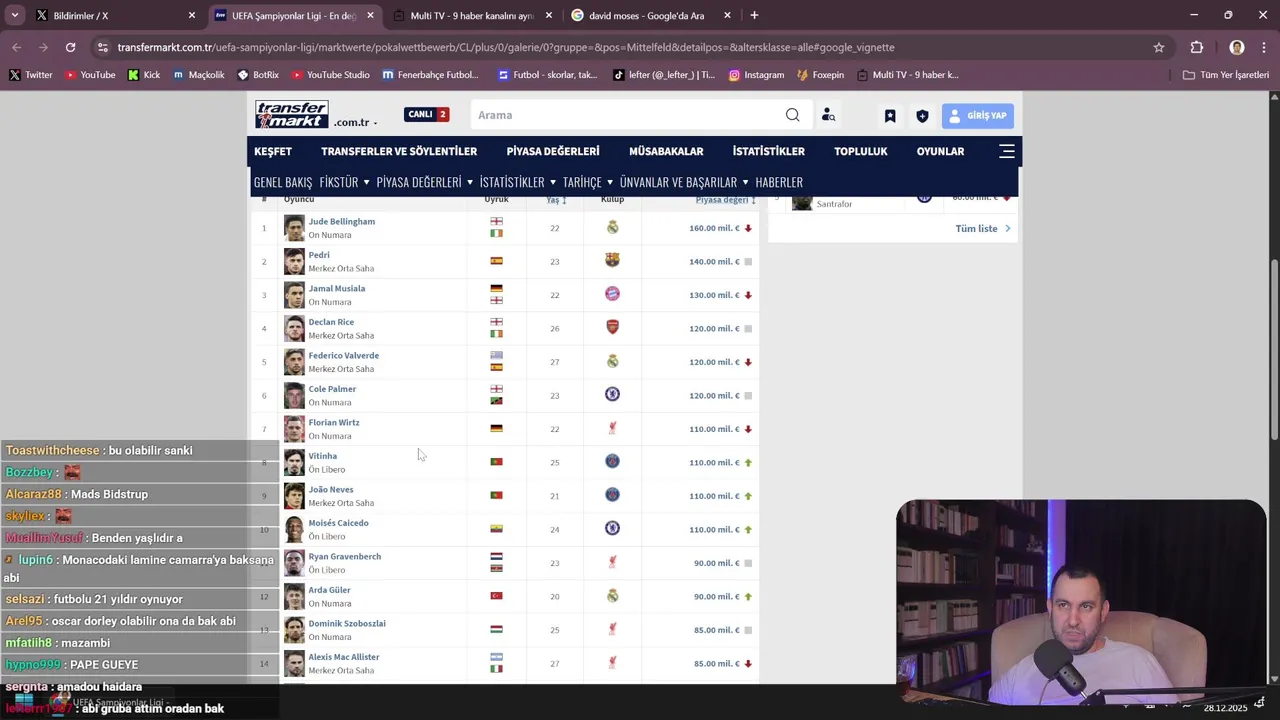
Task: Click the Barcelona crest in Pedri row
Action: (612, 261)
